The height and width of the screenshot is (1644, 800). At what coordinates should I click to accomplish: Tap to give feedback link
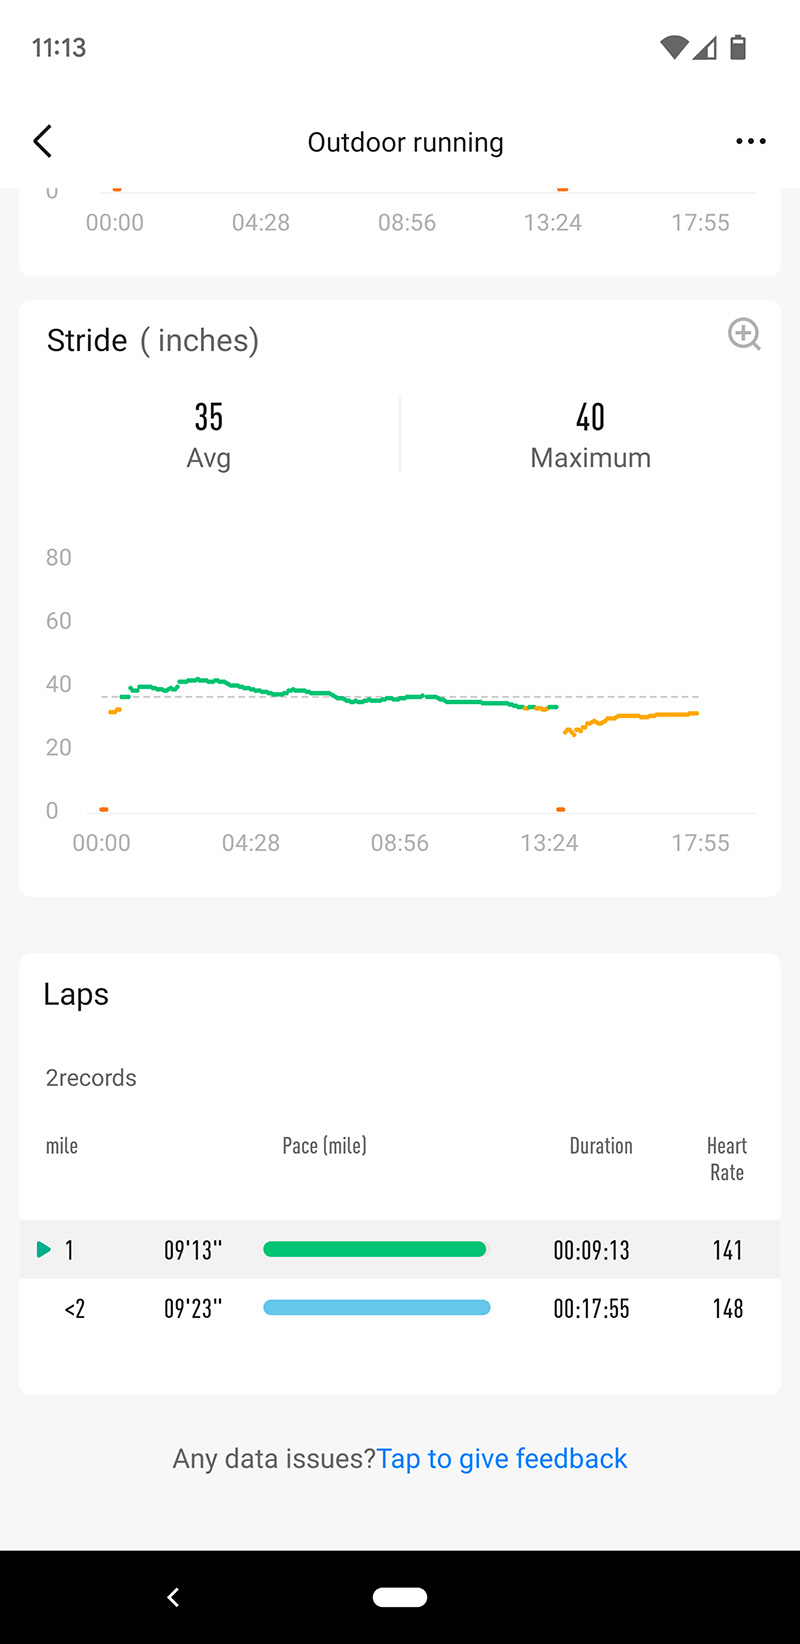502,1459
